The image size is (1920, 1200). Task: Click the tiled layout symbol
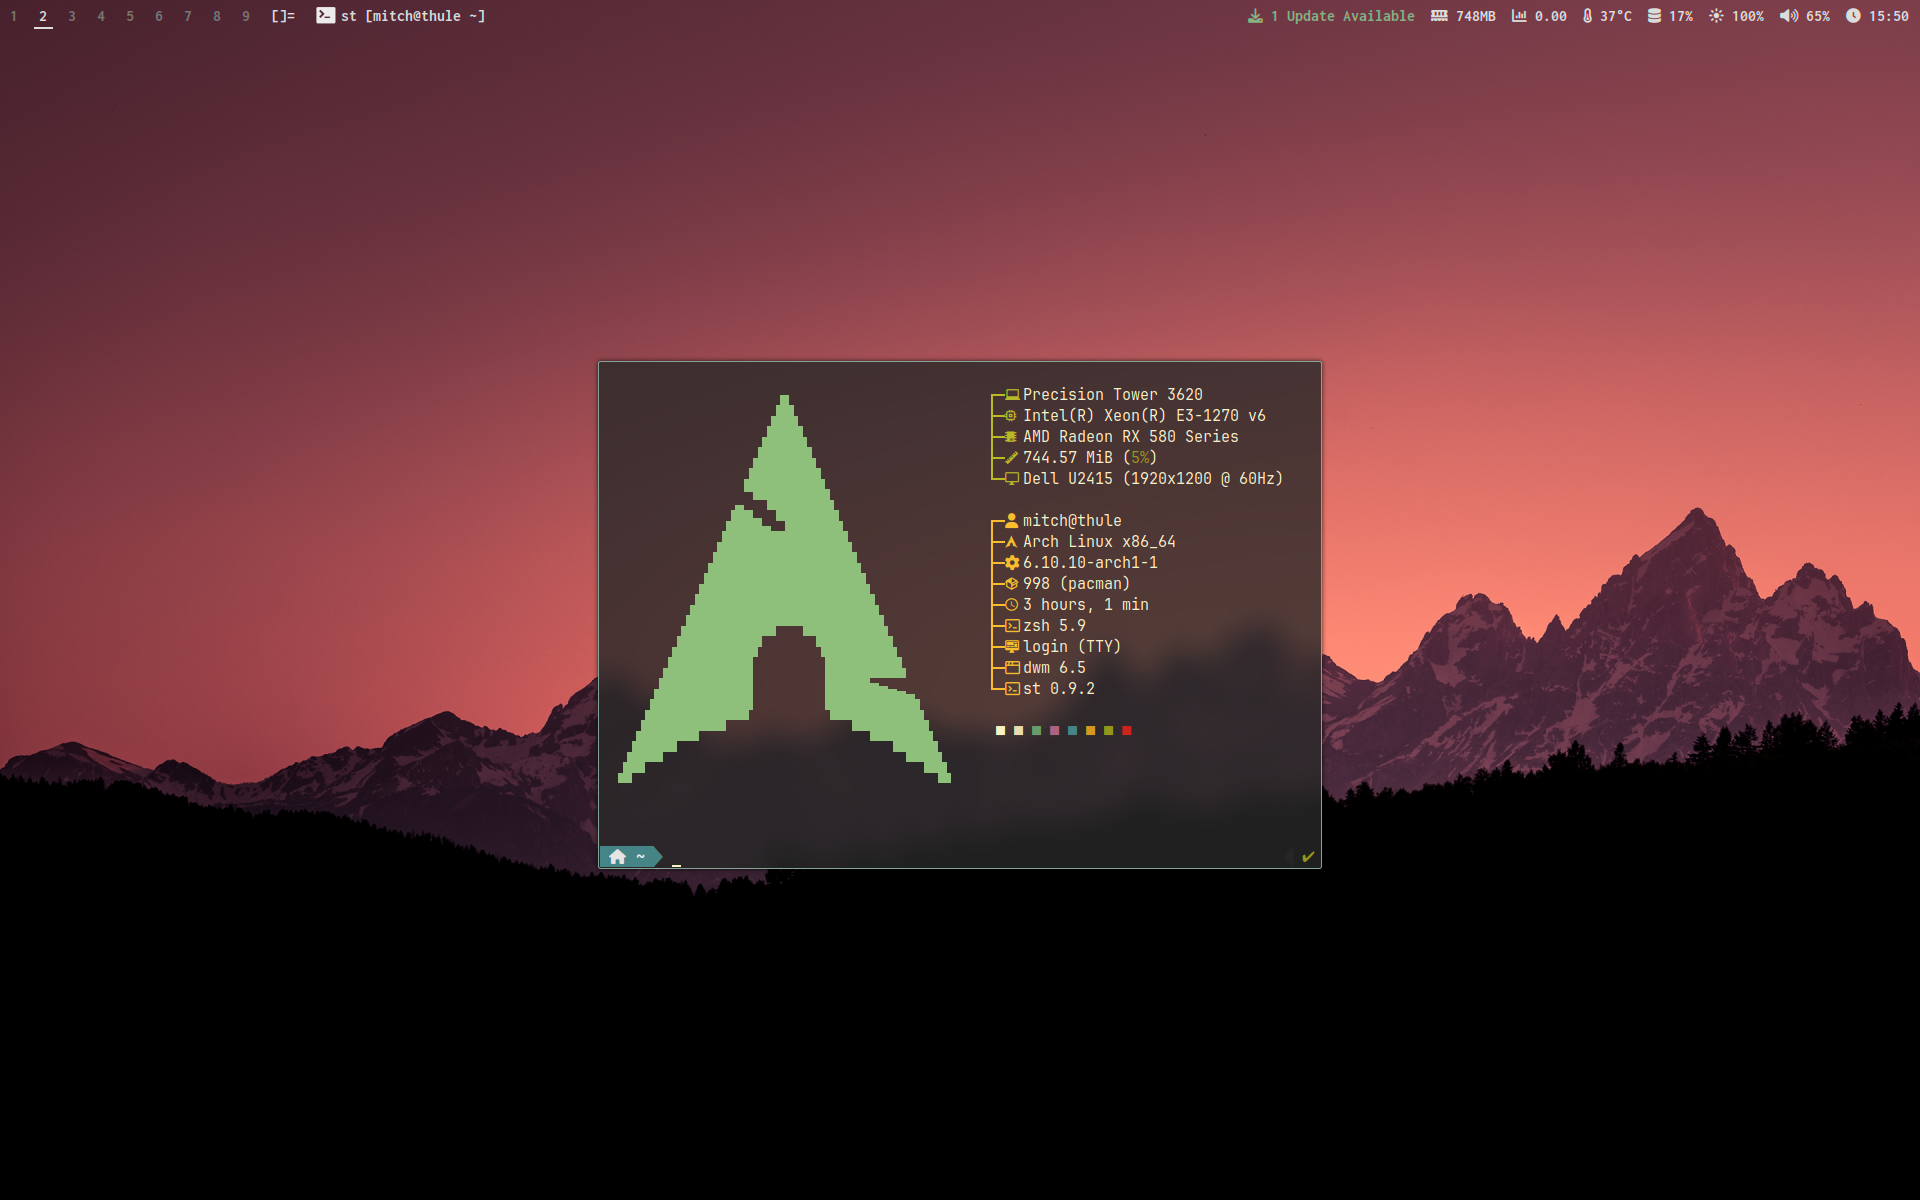click(283, 16)
